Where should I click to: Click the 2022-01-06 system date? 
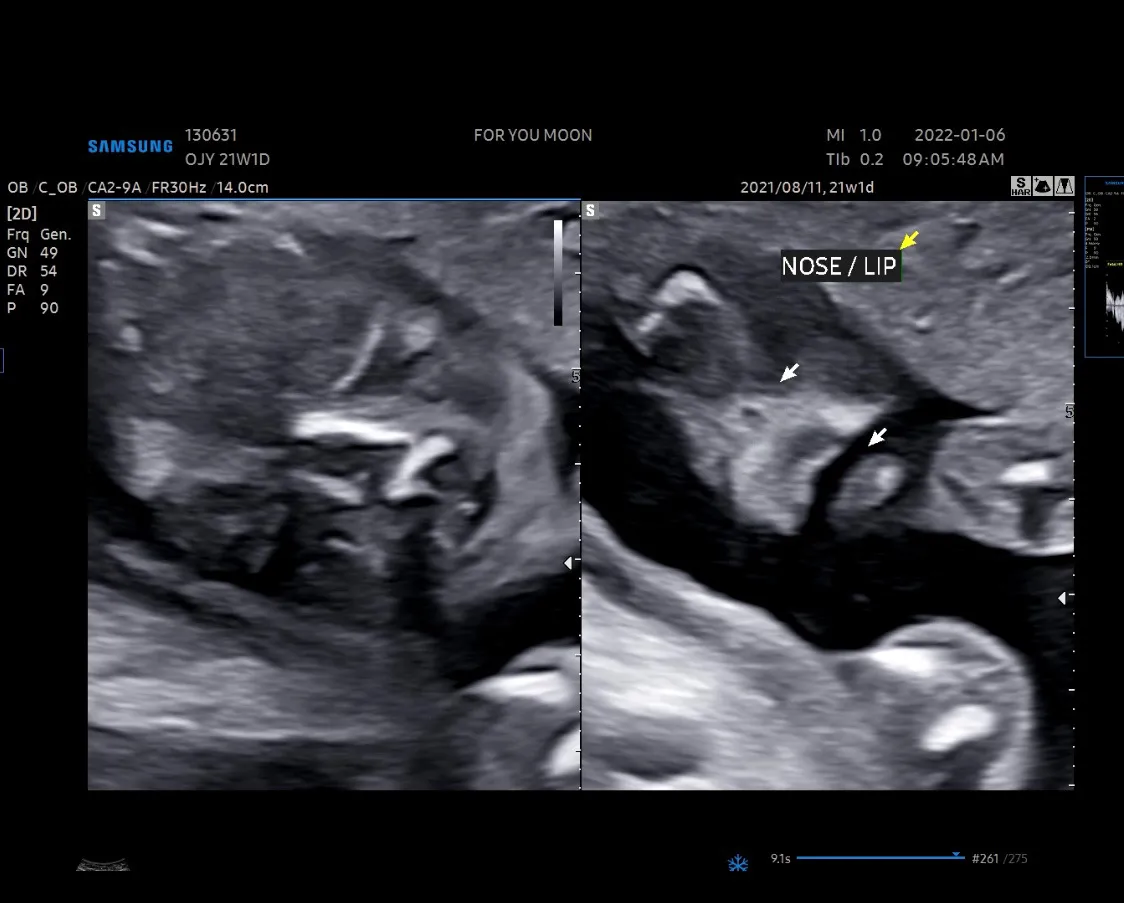coord(960,135)
